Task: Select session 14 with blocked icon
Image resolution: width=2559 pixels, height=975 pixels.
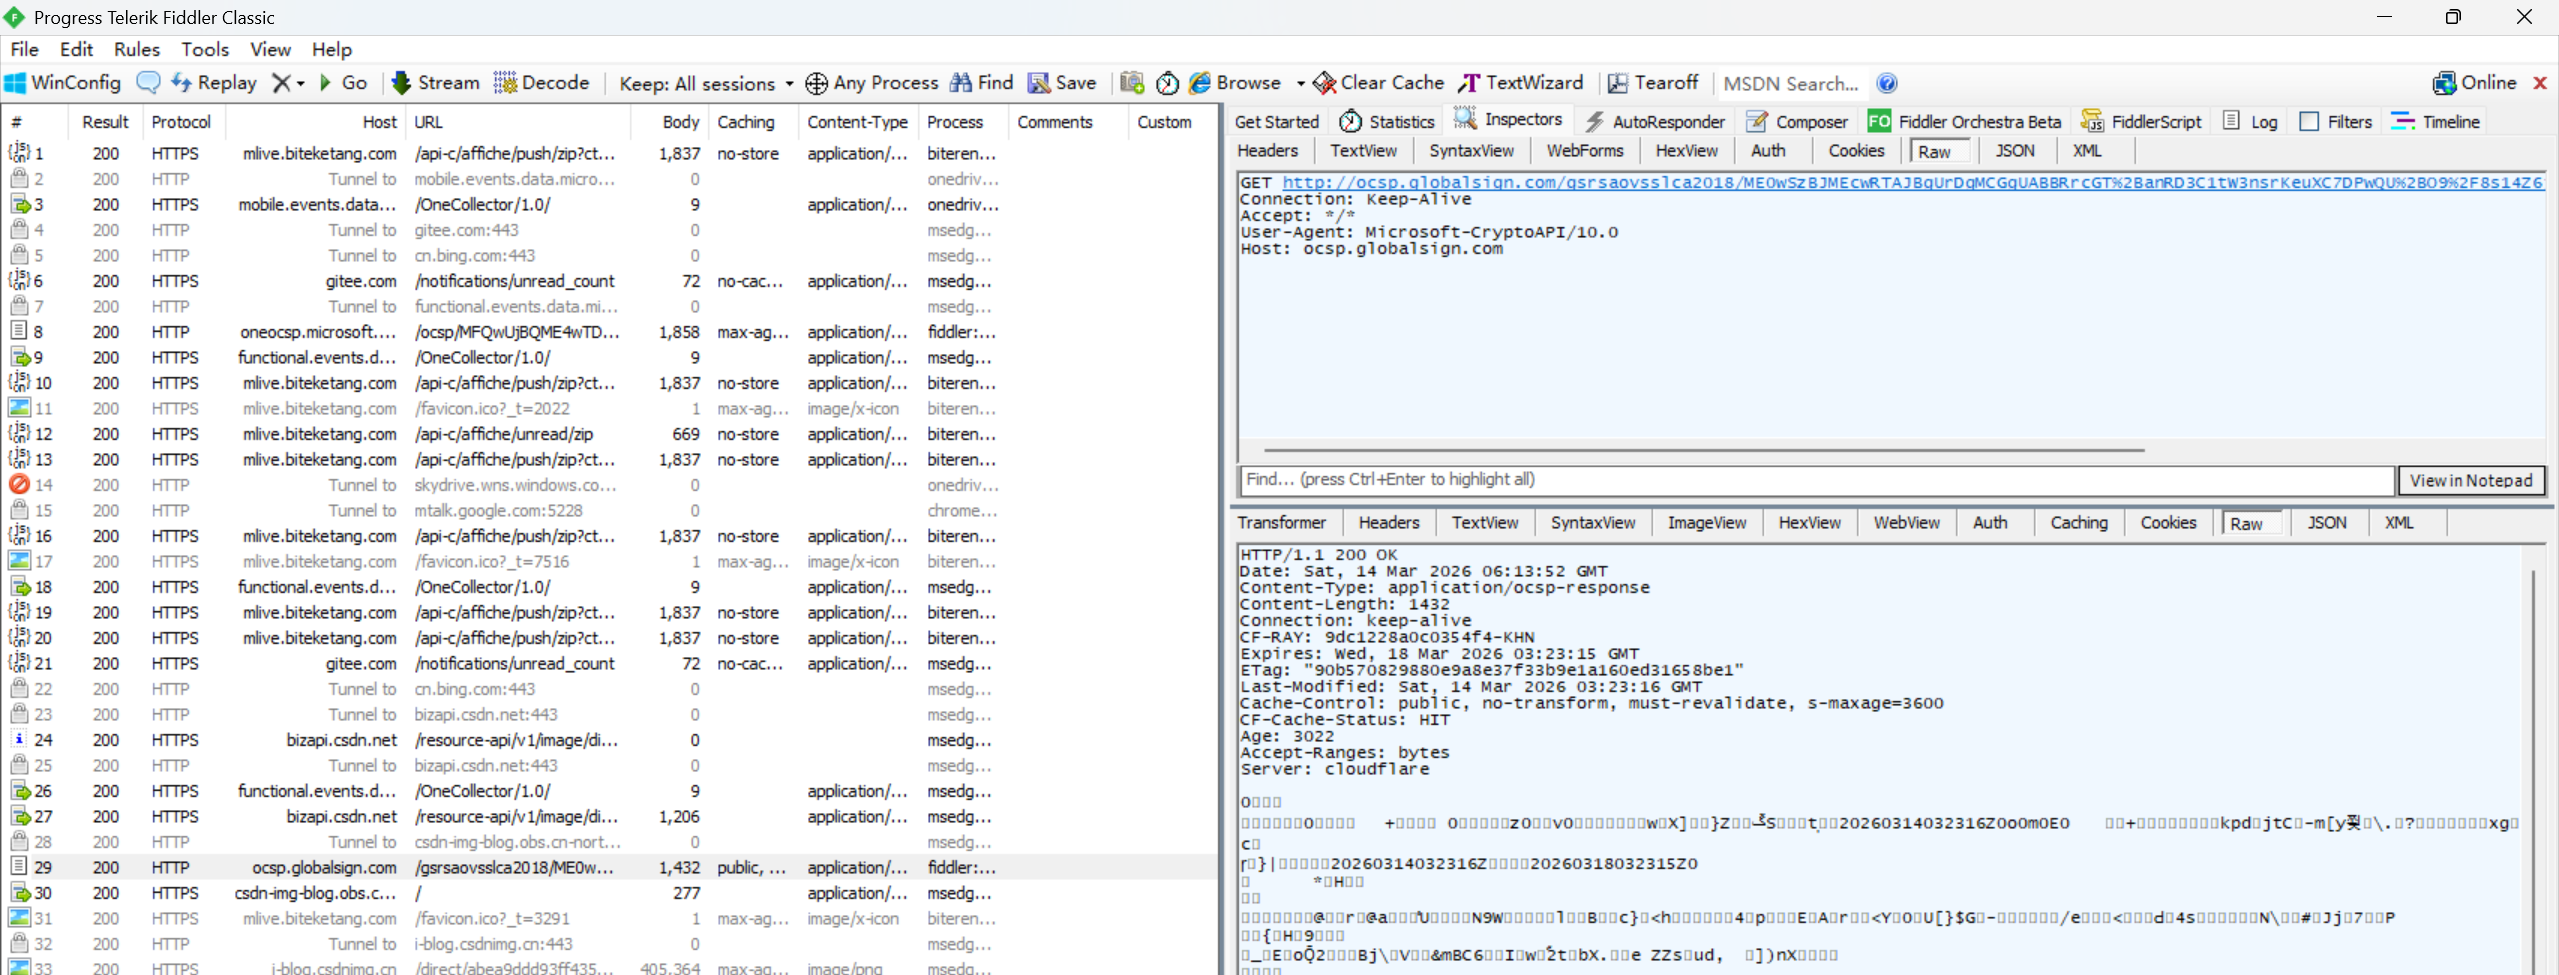Action: tap(609, 485)
